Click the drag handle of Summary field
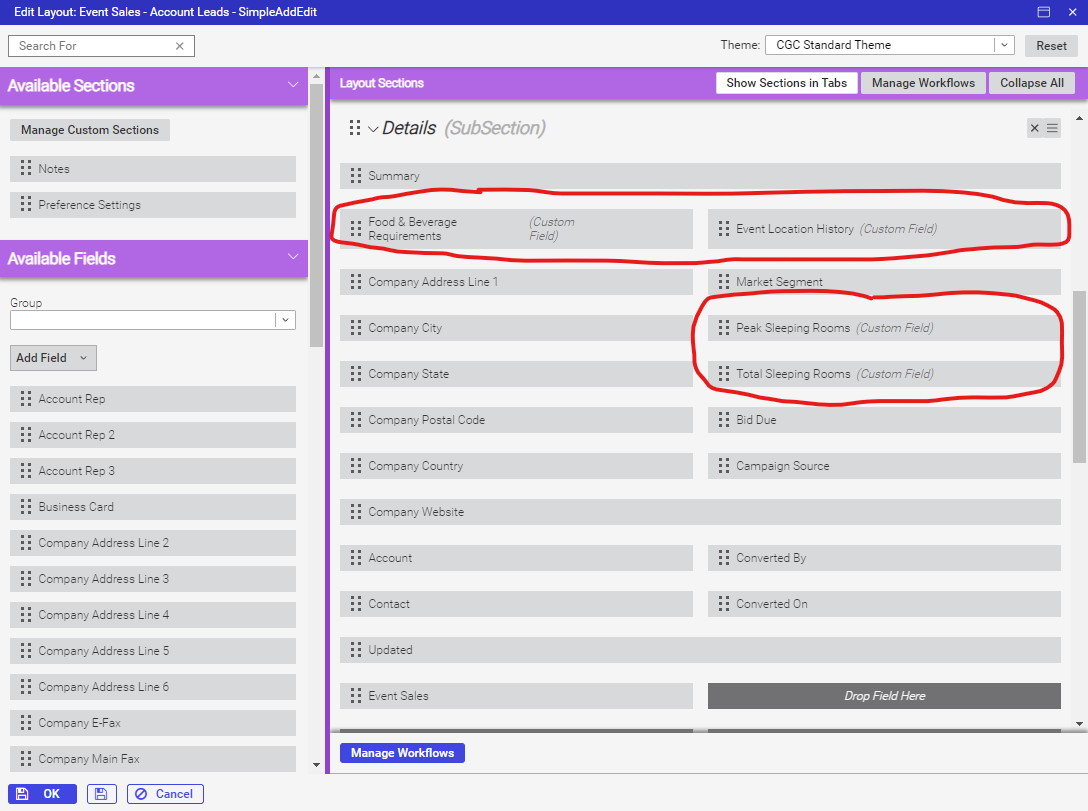 356,176
